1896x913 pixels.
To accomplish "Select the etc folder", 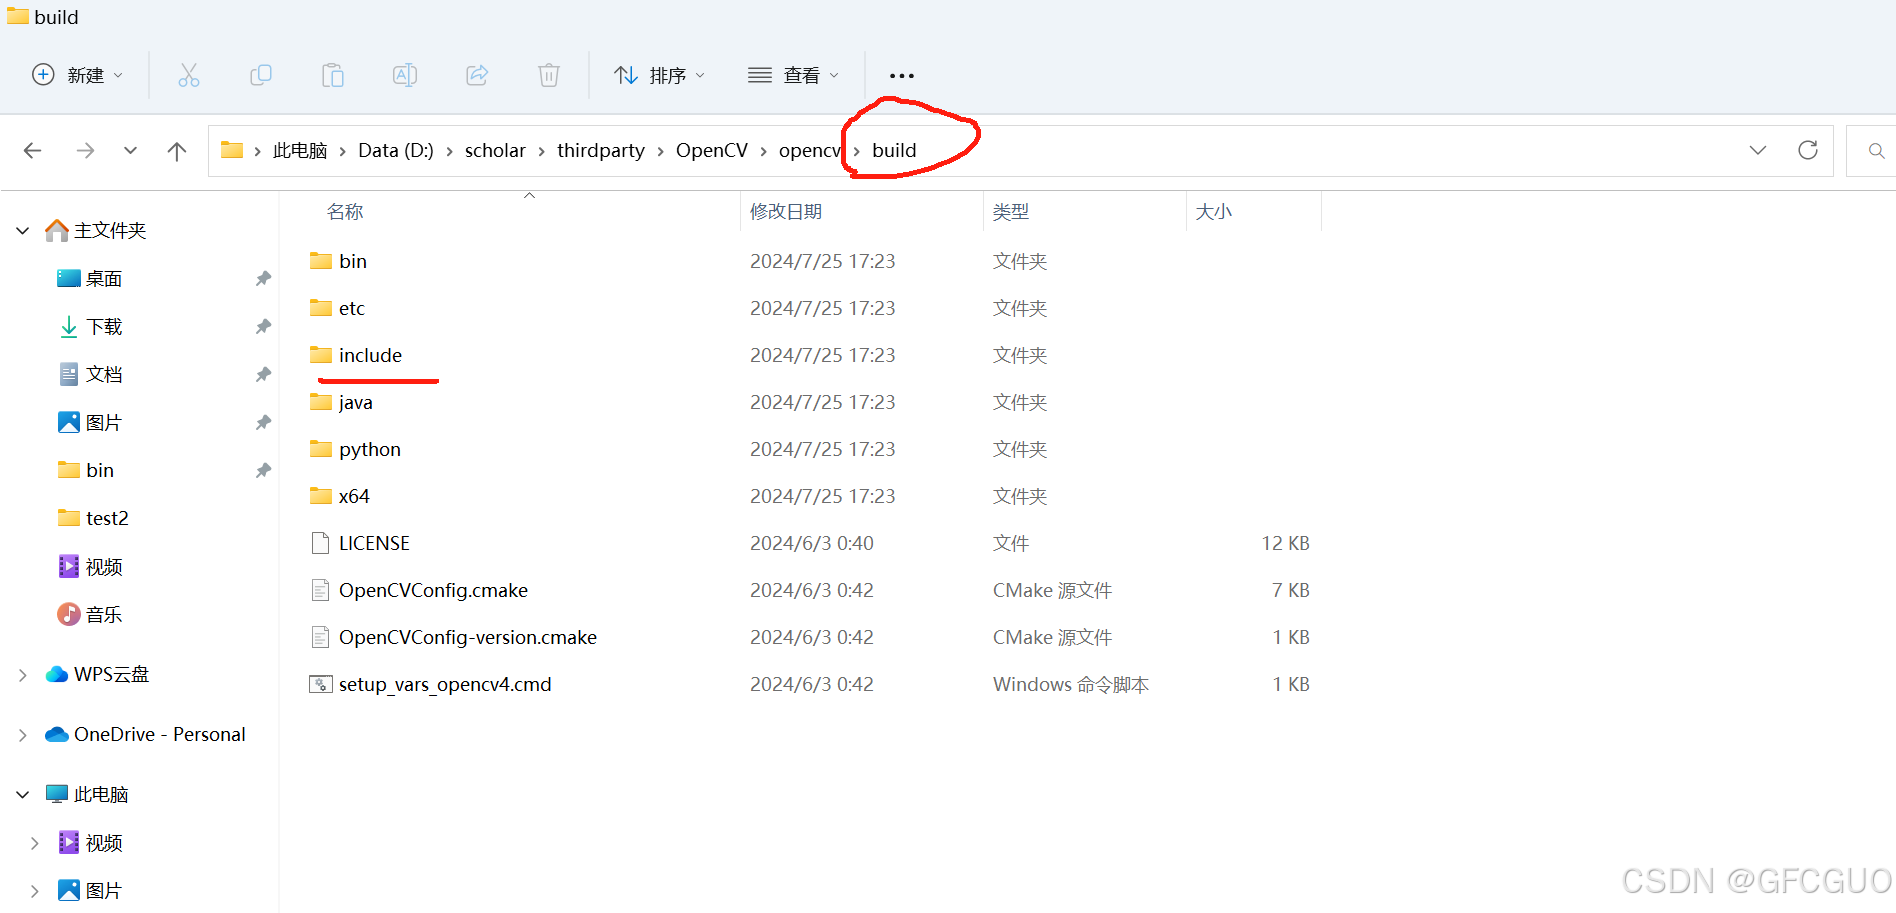I will 352,308.
